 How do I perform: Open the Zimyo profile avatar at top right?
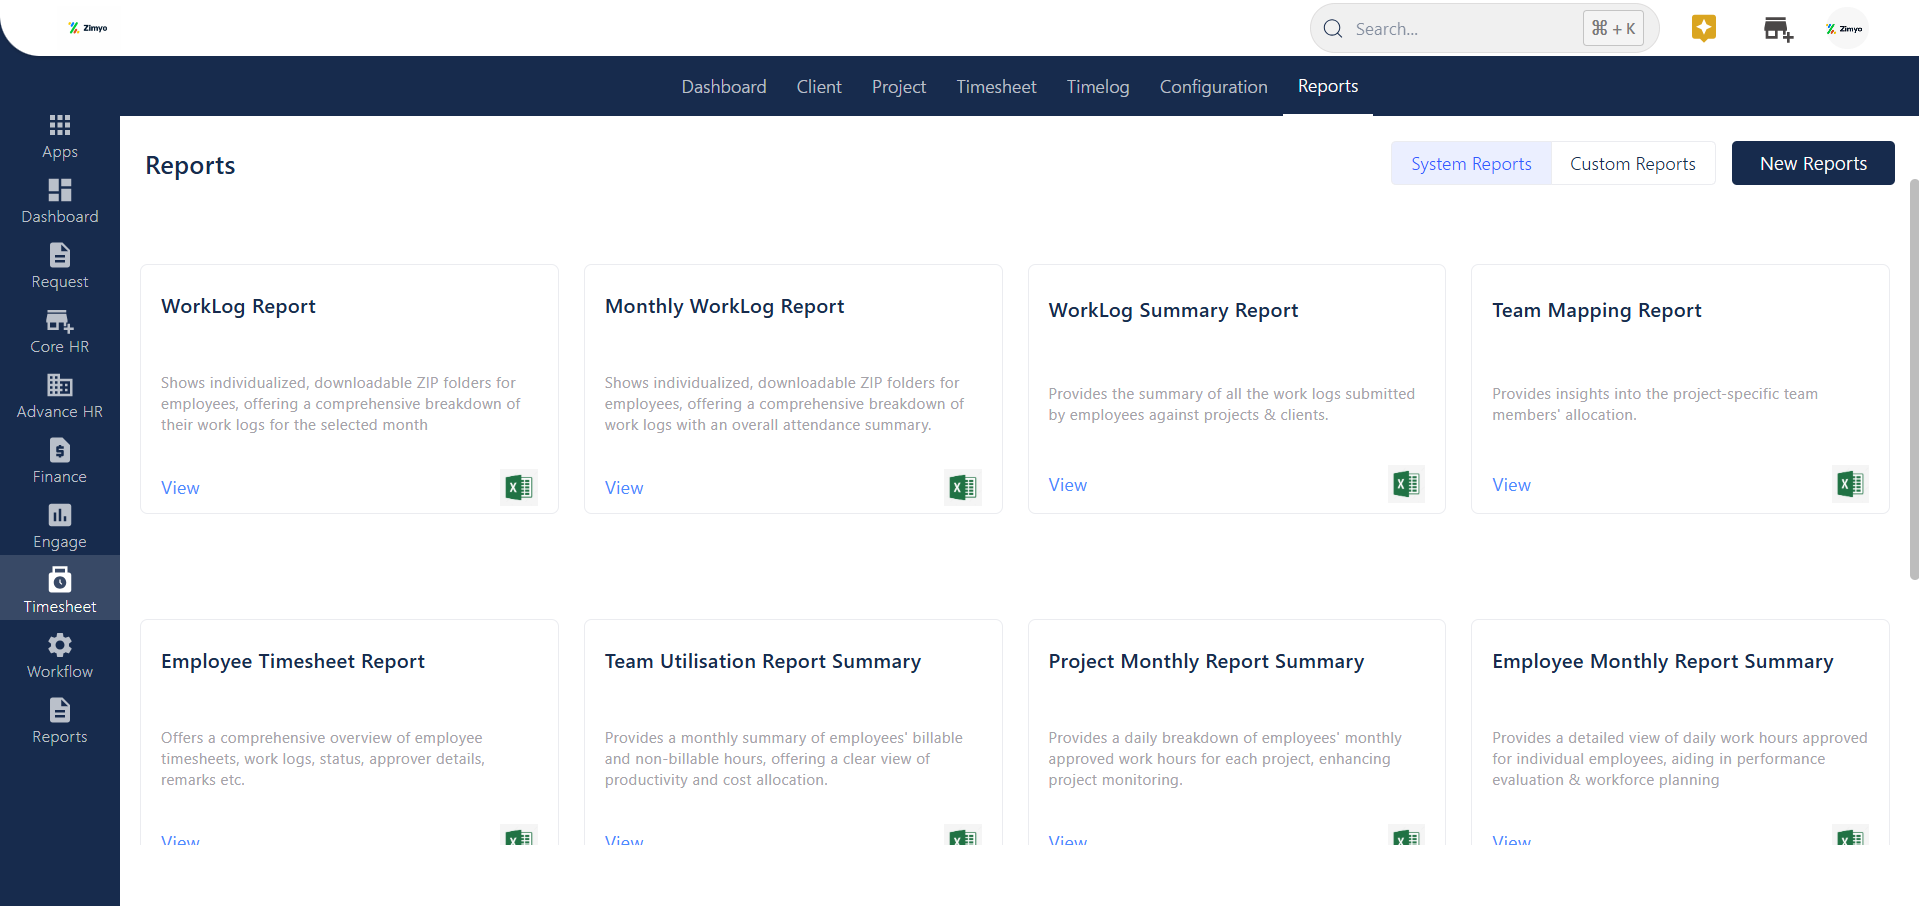pyautogui.click(x=1845, y=29)
